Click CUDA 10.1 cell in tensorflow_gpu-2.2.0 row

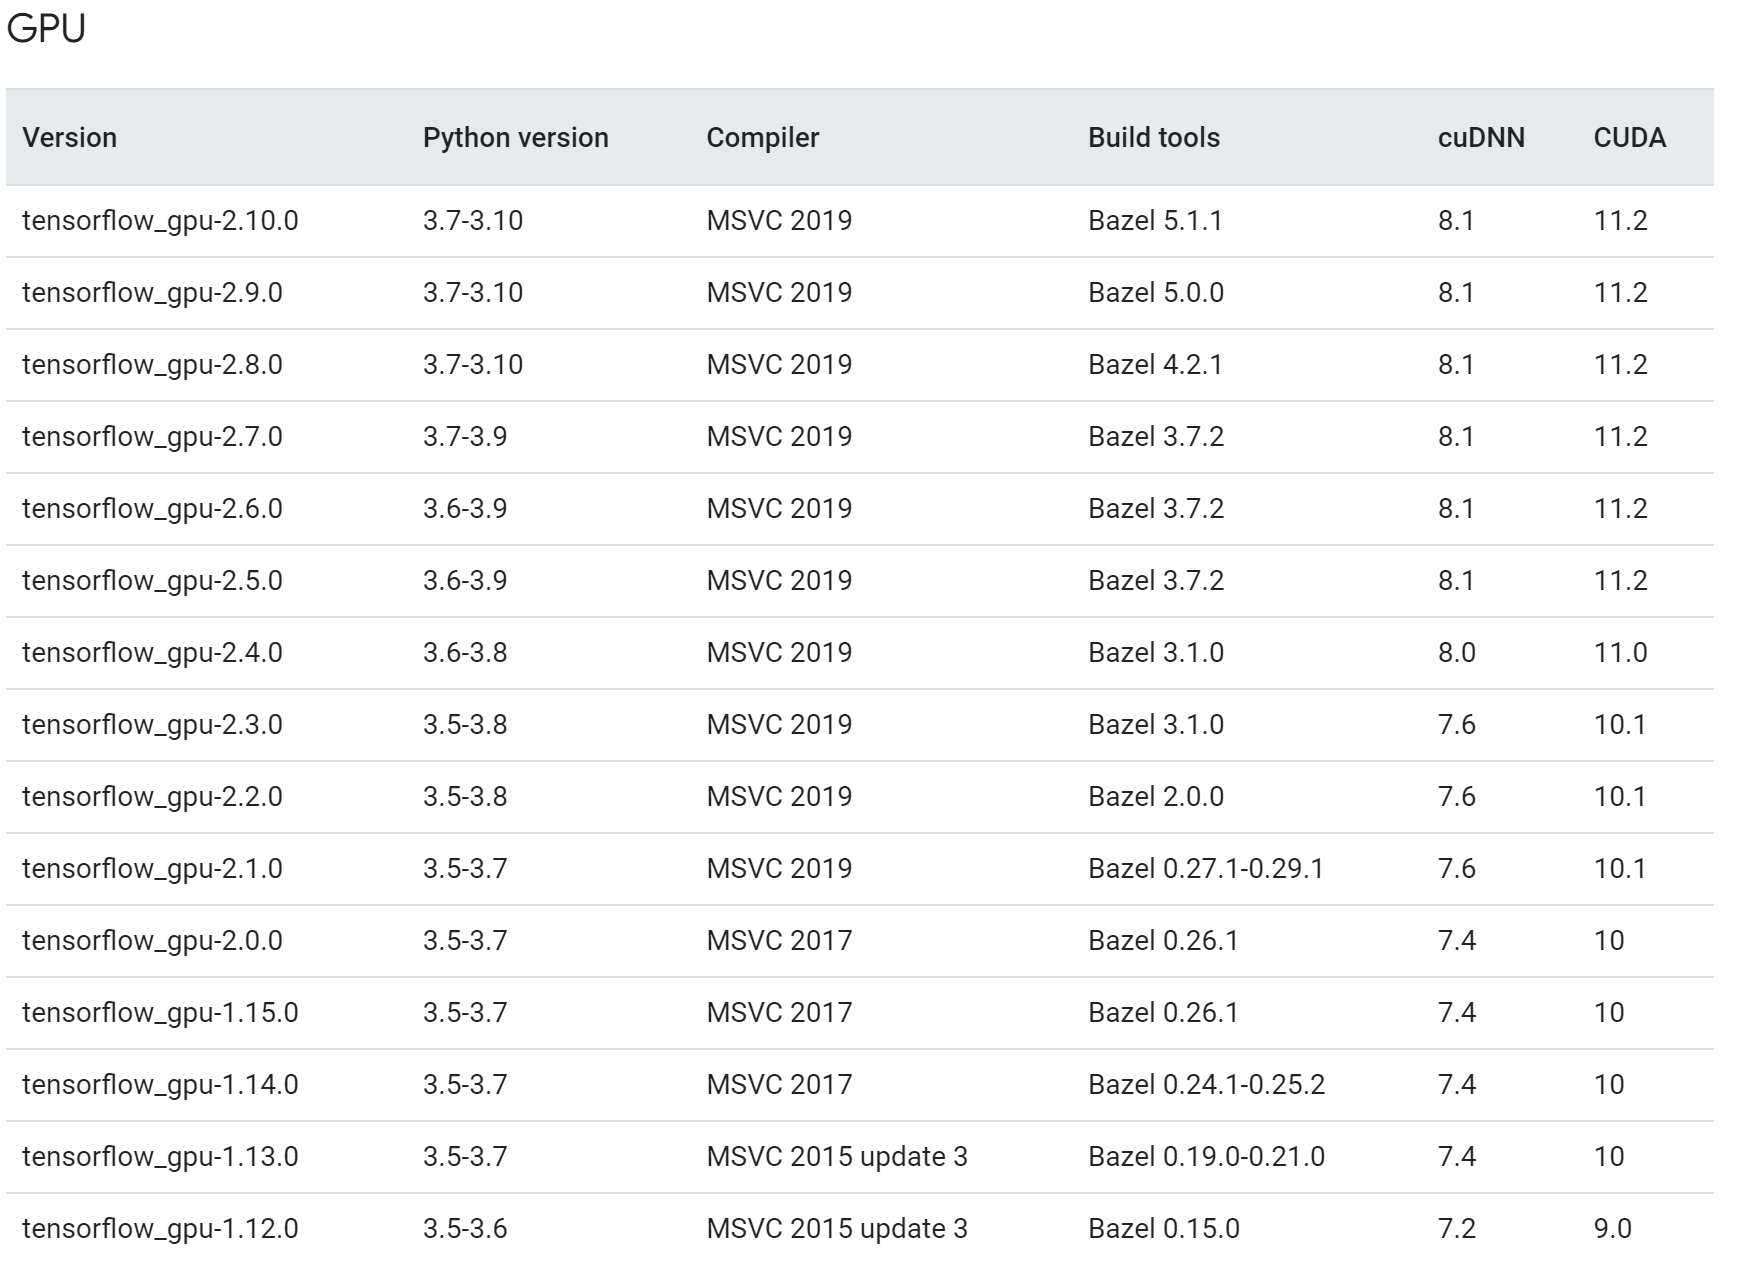(x=1620, y=797)
